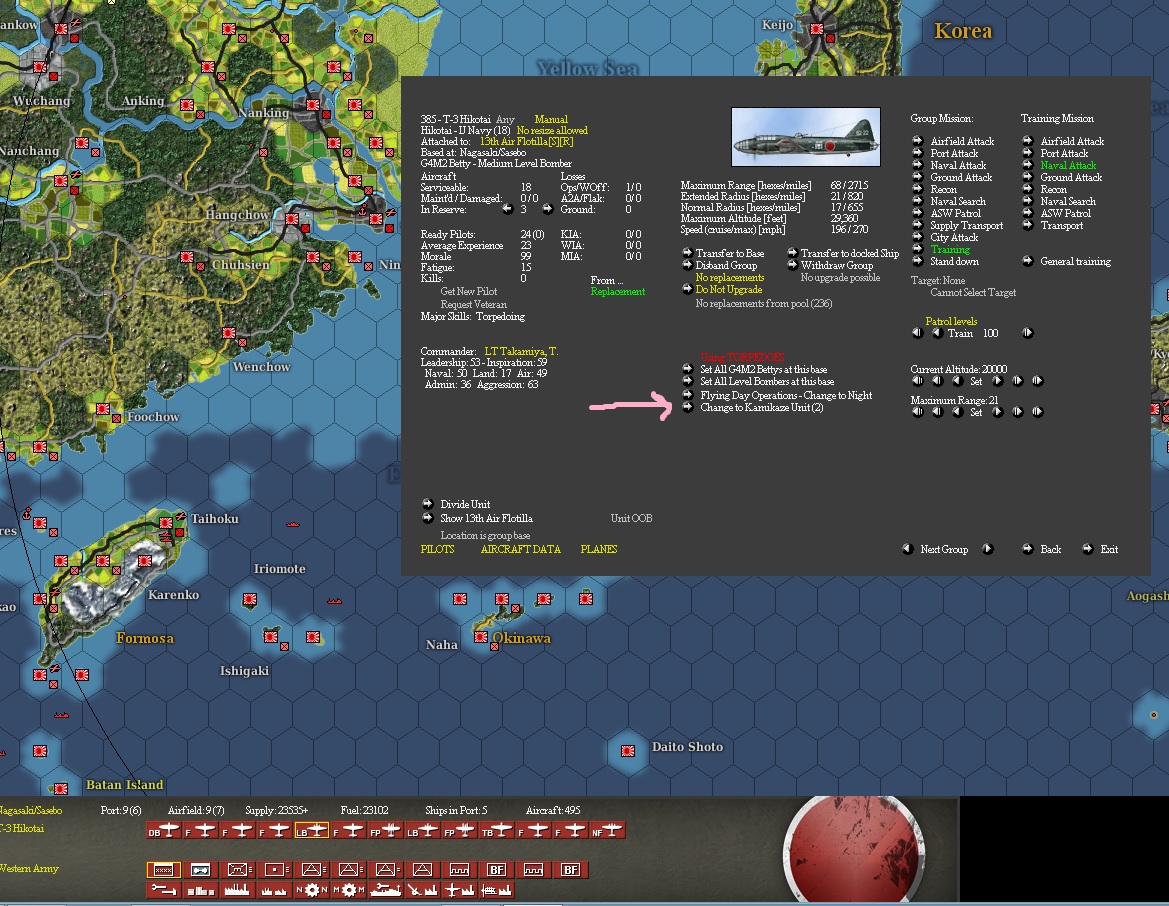Image resolution: width=1169 pixels, height=906 pixels.
Task: Raise Maximum Range by largest step
Action: click(x=1037, y=412)
